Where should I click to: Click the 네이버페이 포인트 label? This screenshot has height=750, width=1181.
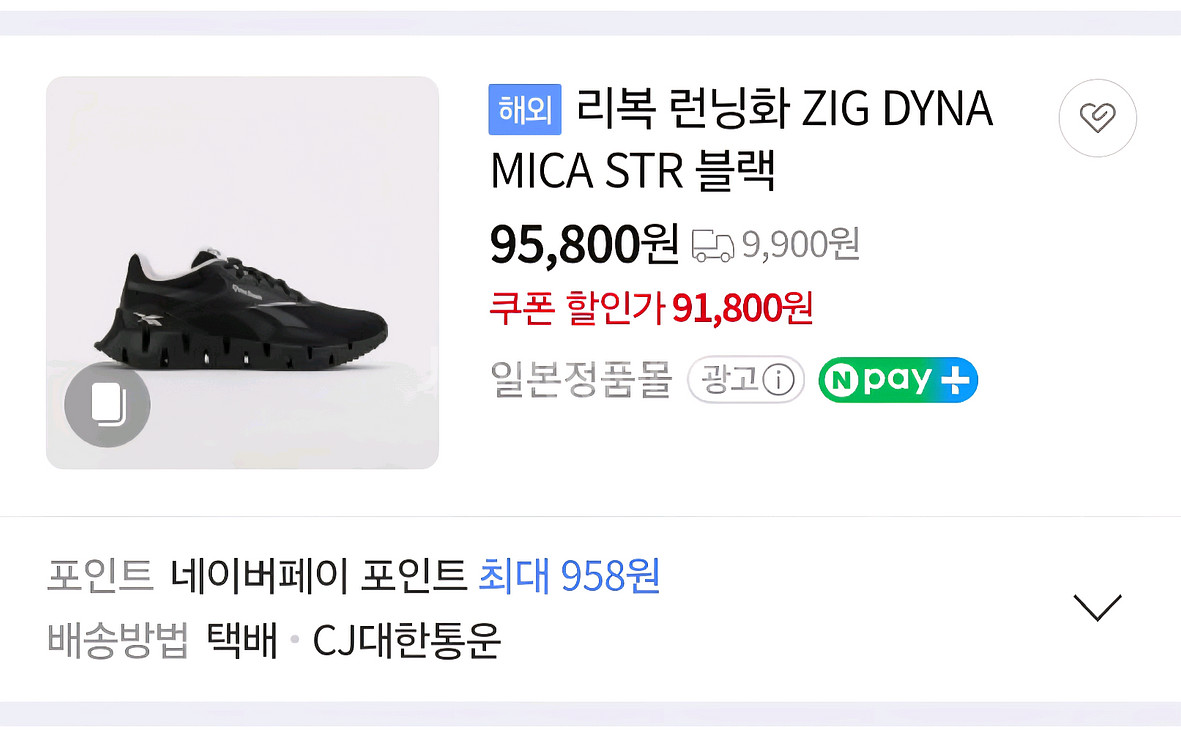coord(319,576)
